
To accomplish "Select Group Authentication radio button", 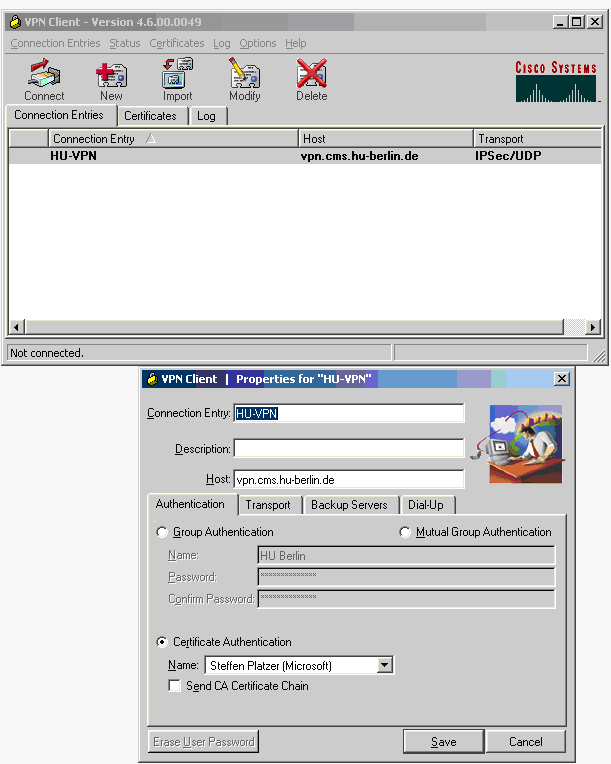I will click(163, 532).
